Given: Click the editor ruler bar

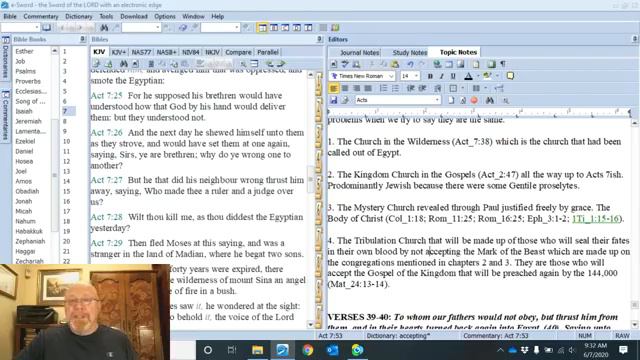Looking at the screenshot, I should pos(480,111).
